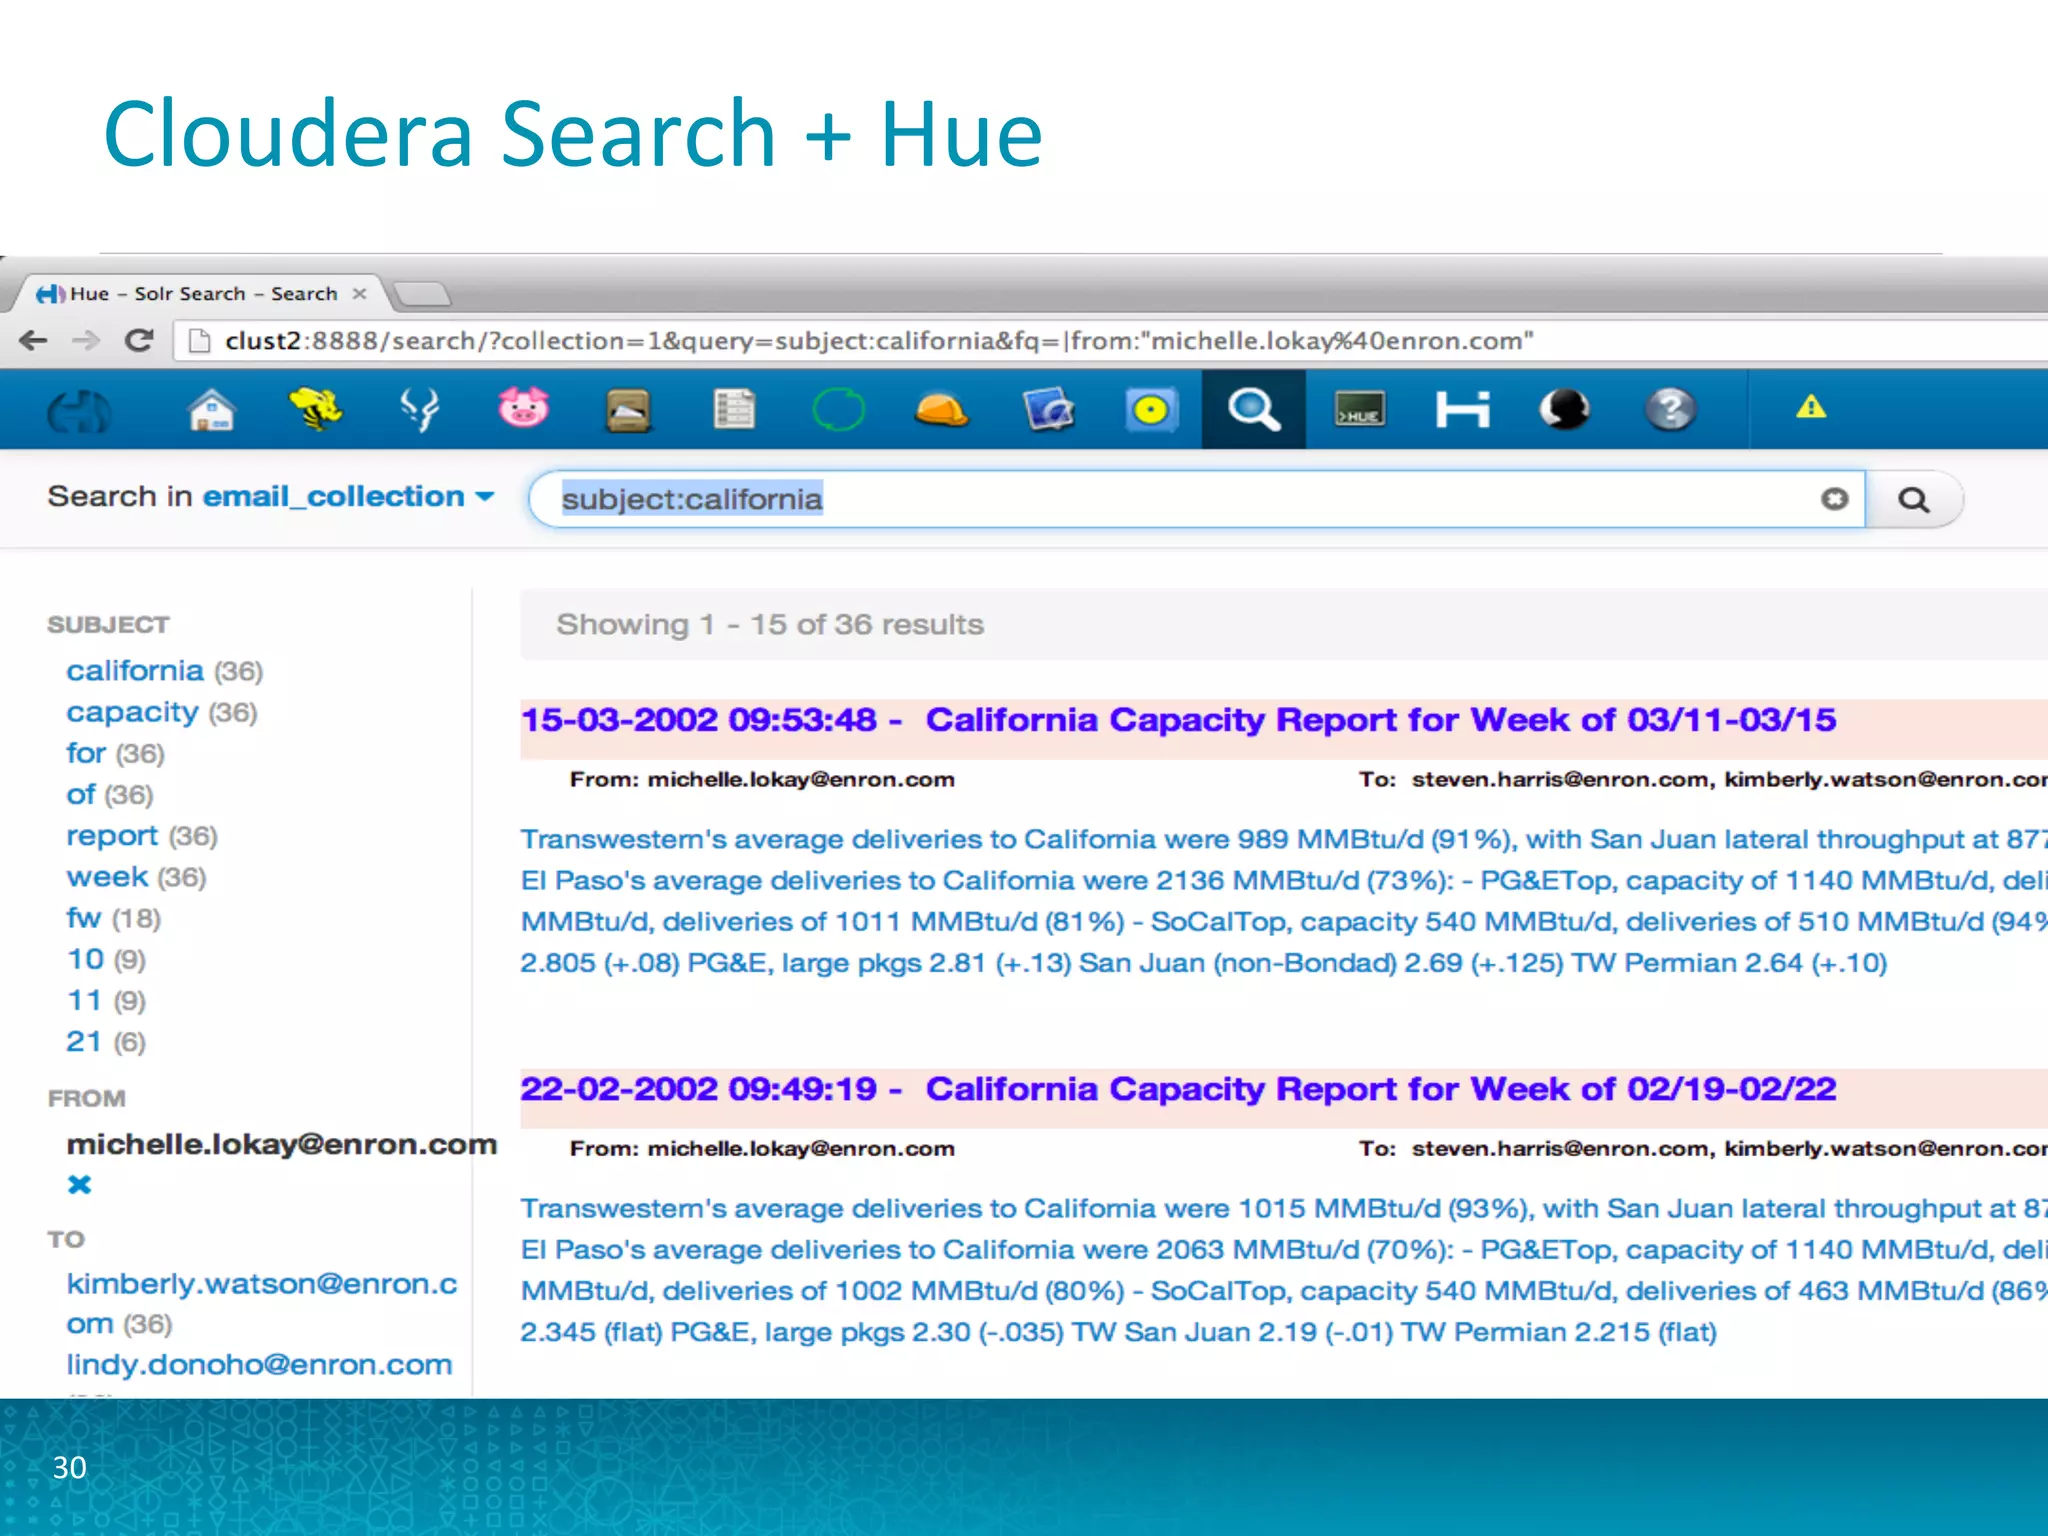Click the second result's From line

pyautogui.click(x=762, y=1149)
